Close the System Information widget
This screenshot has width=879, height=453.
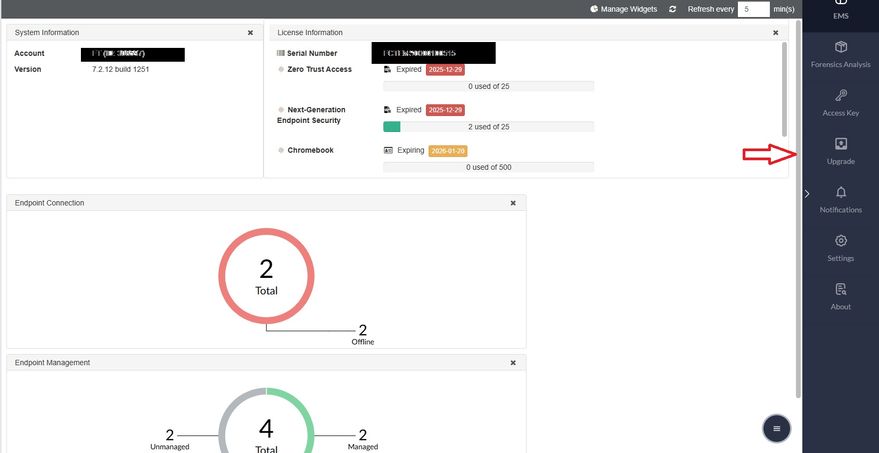[x=251, y=33]
